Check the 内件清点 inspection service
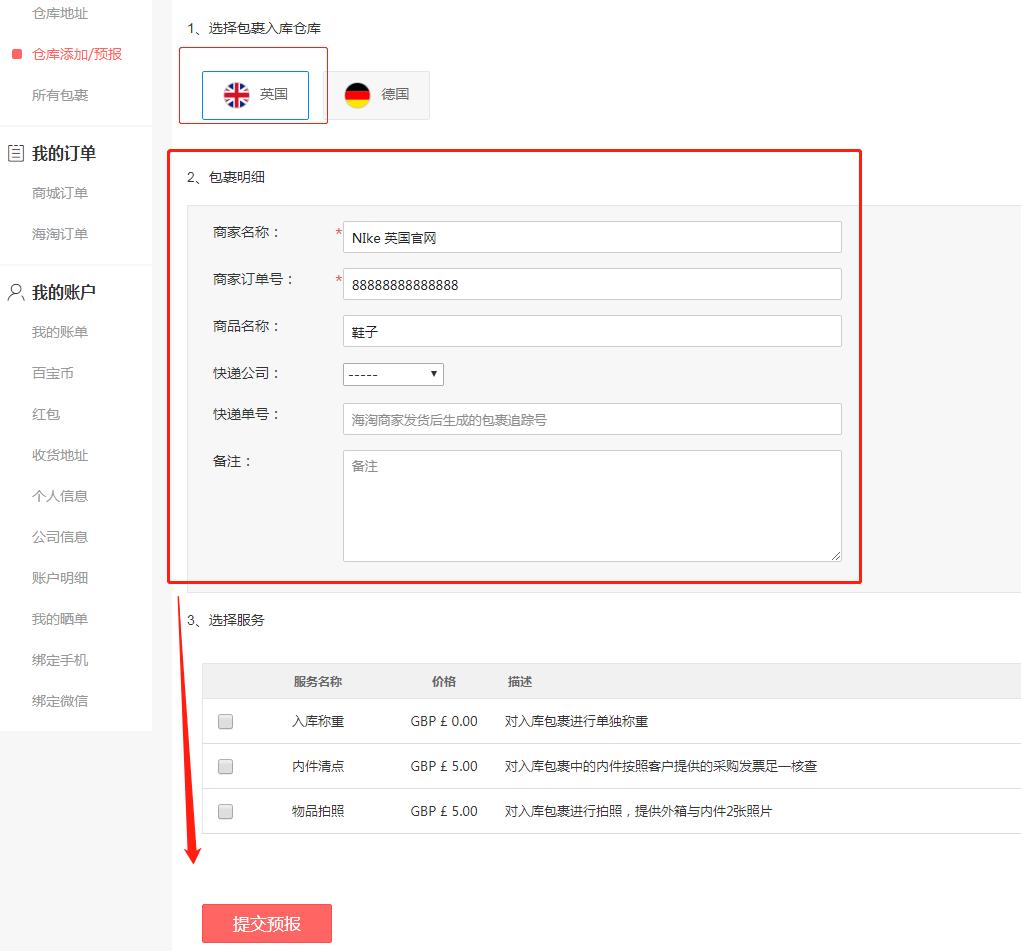 [x=225, y=766]
